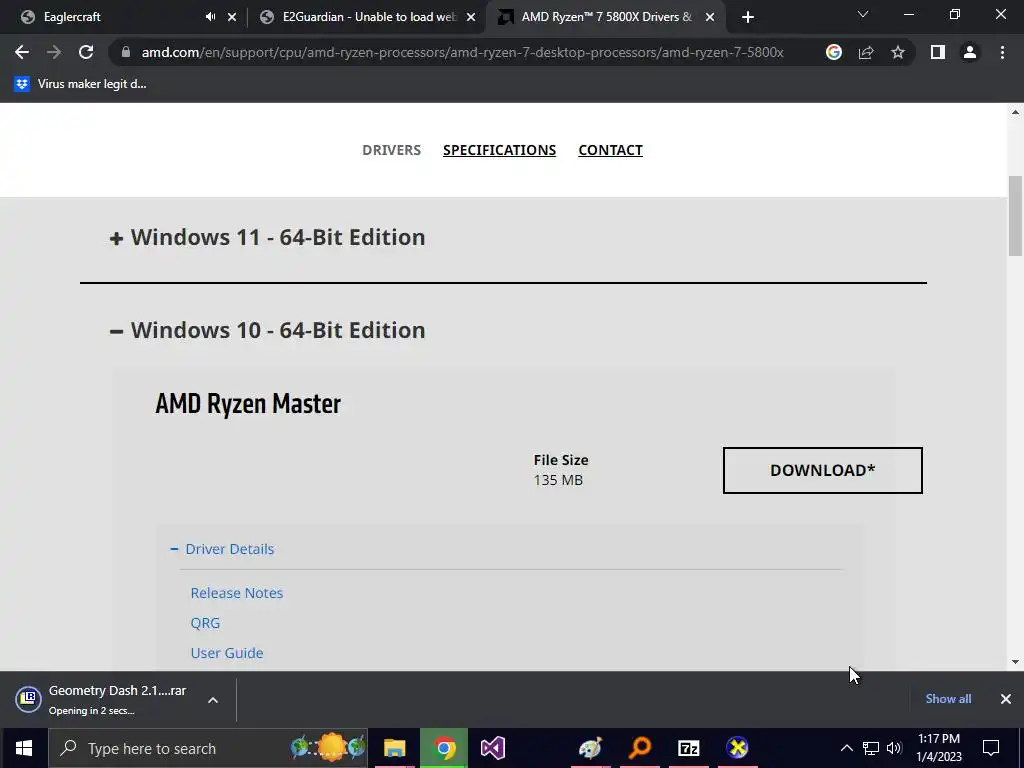Open the yellow X taskbar app

pyautogui.click(x=737, y=748)
